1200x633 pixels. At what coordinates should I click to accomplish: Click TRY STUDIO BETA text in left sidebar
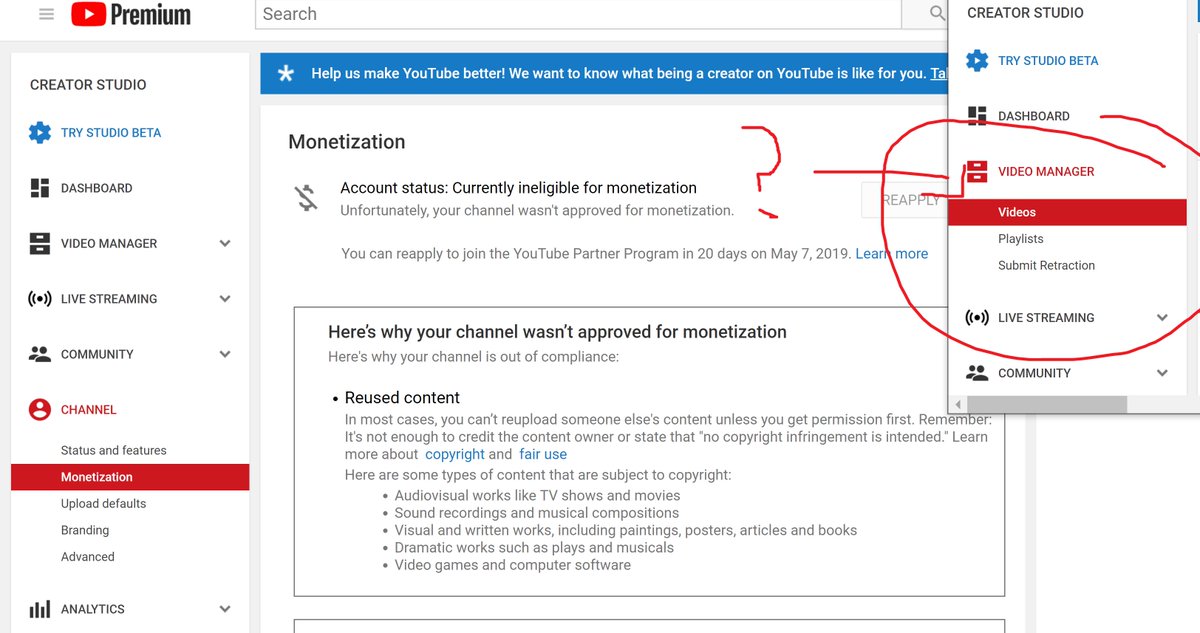click(x=111, y=132)
